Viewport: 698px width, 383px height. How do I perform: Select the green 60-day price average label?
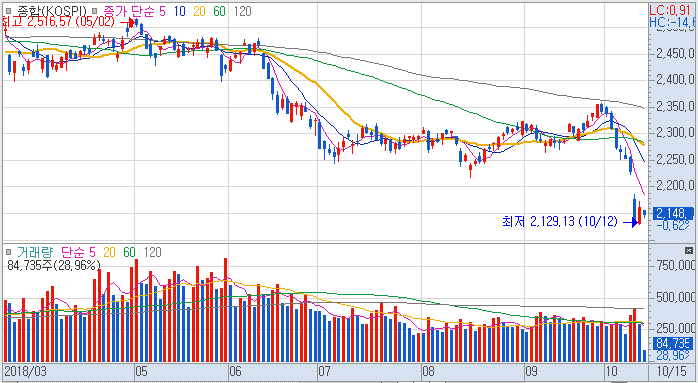pyautogui.click(x=219, y=11)
